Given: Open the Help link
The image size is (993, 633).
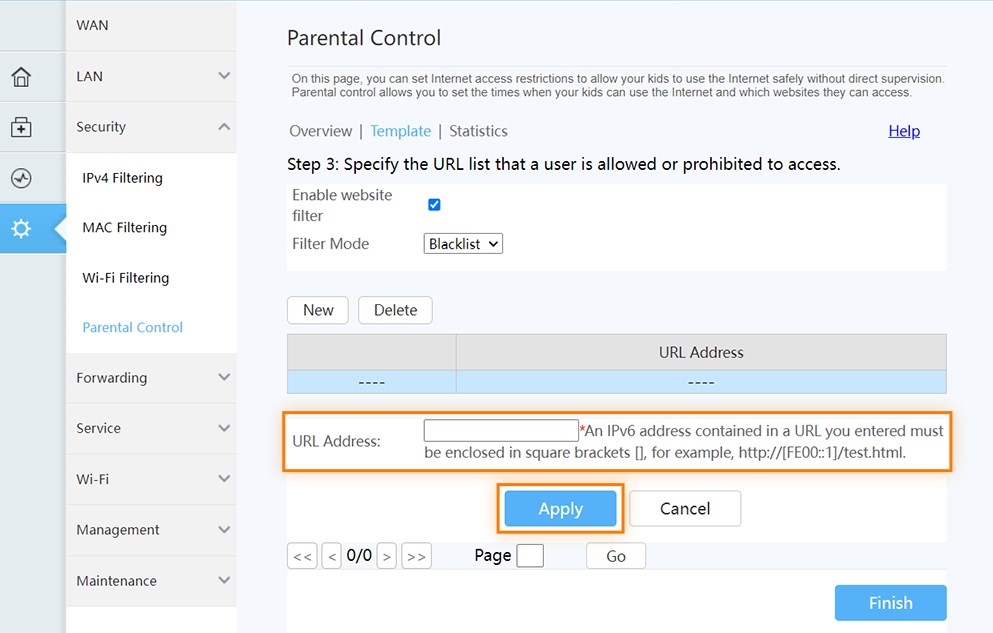Looking at the screenshot, I should (x=904, y=131).
